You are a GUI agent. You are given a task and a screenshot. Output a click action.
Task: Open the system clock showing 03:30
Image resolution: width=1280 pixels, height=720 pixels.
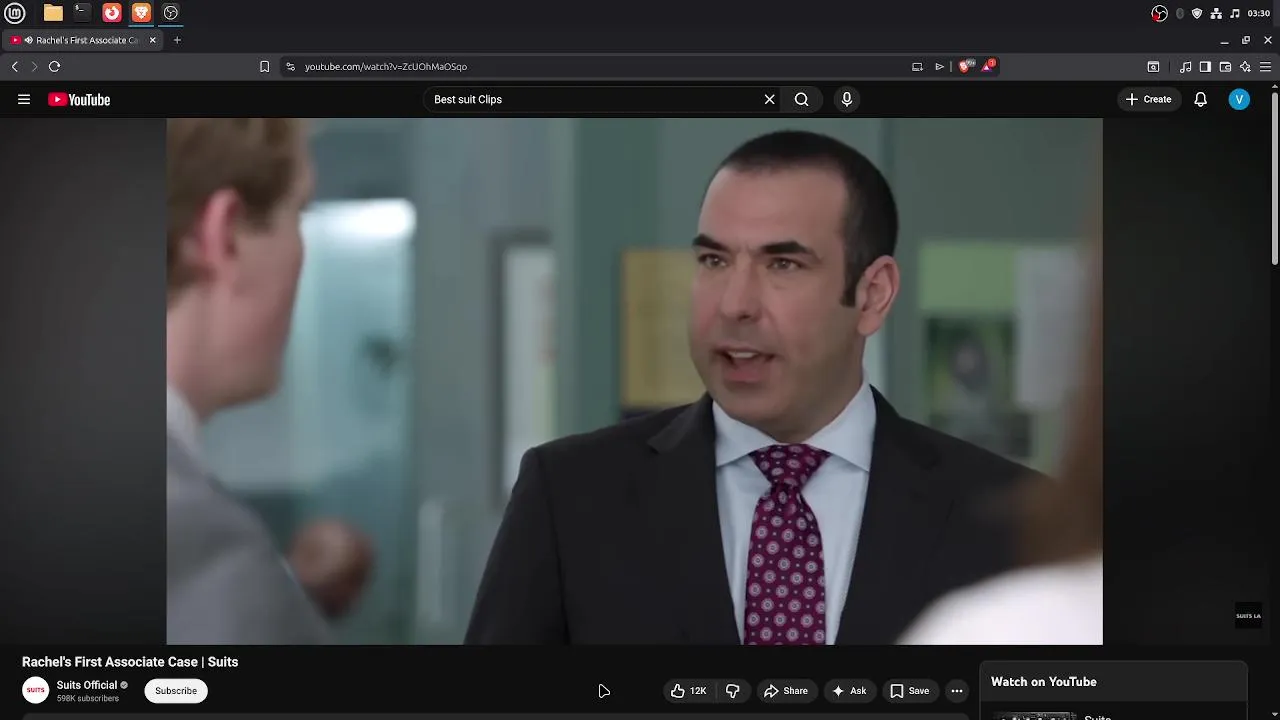coord(1259,13)
